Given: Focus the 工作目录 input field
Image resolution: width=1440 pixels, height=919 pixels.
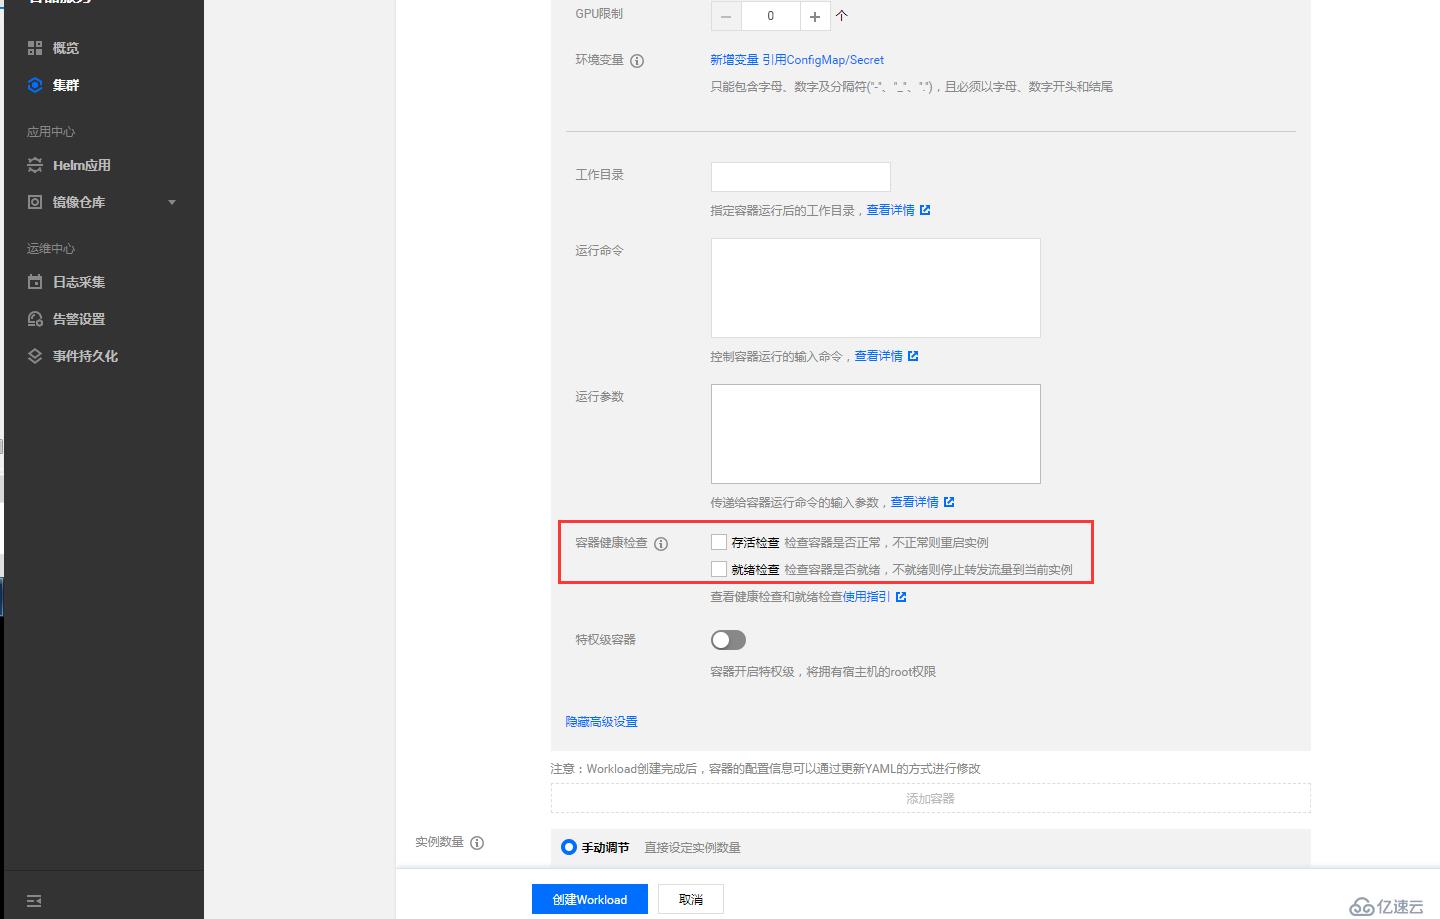Looking at the screenshot, I should click(800, 177).
